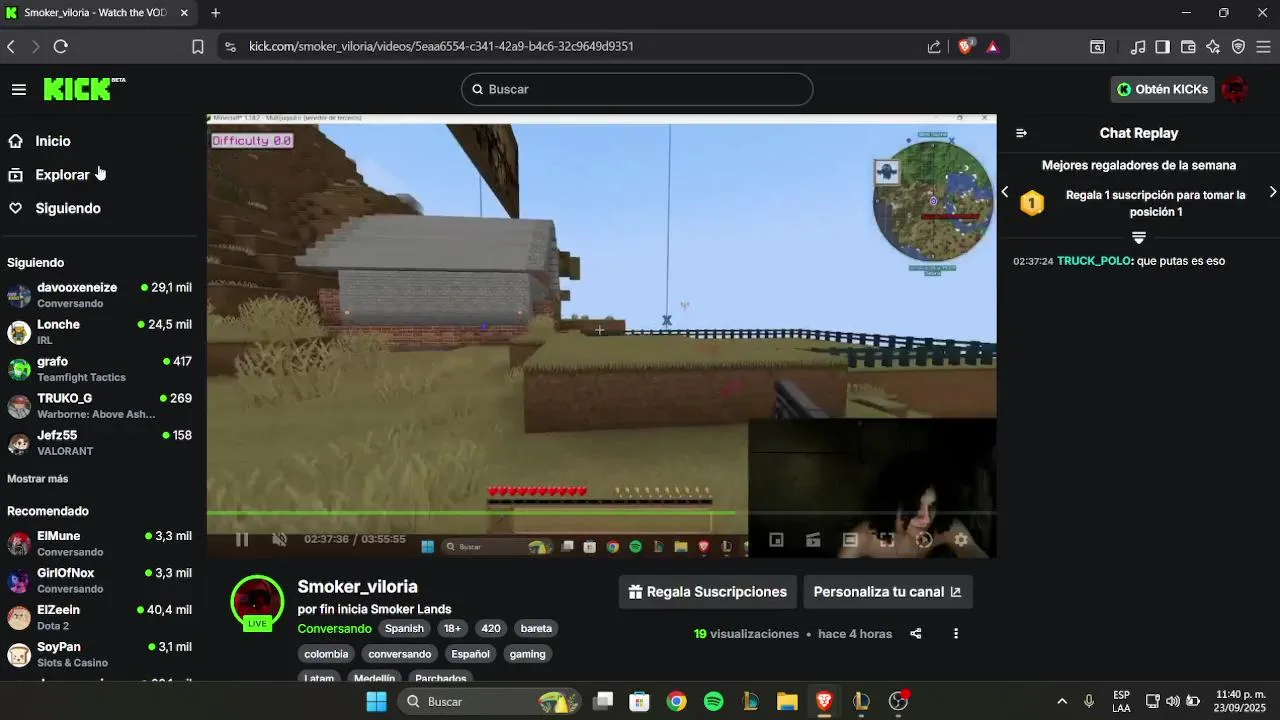Show previous top gifter slide
This screenshot has height=720, width=1280.
point(1005,192)
